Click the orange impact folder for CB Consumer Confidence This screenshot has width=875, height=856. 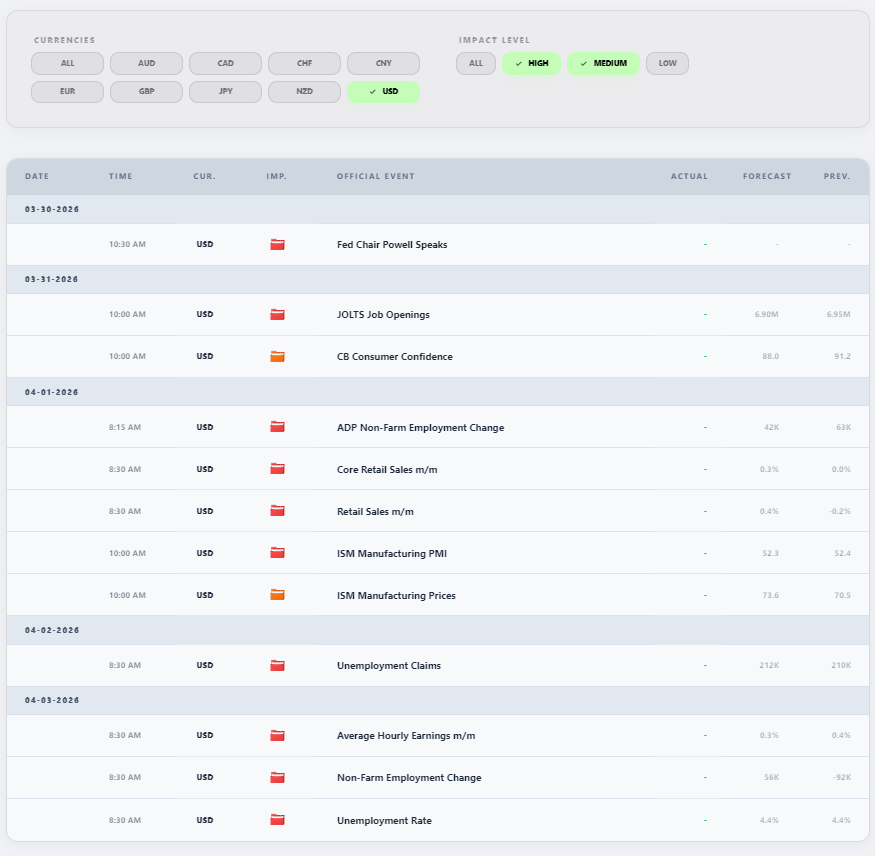(277, 356)
